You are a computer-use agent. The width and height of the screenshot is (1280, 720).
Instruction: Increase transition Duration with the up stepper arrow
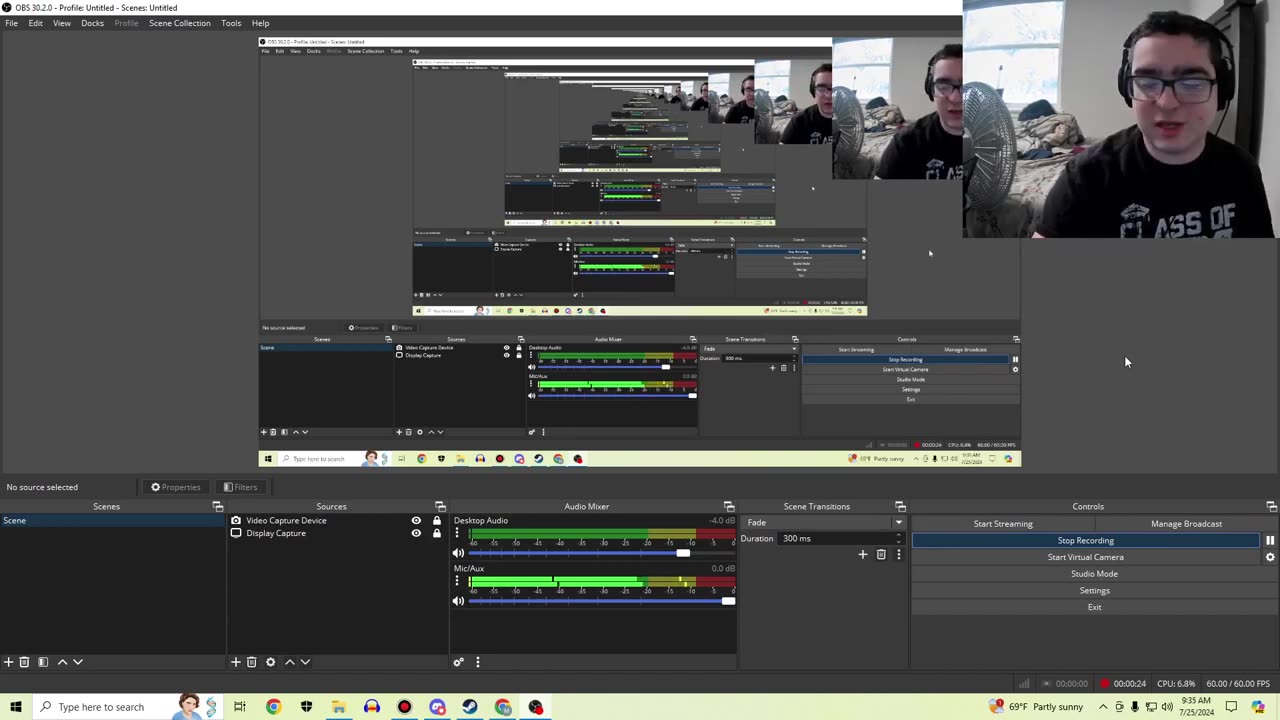tap(898, 535)
